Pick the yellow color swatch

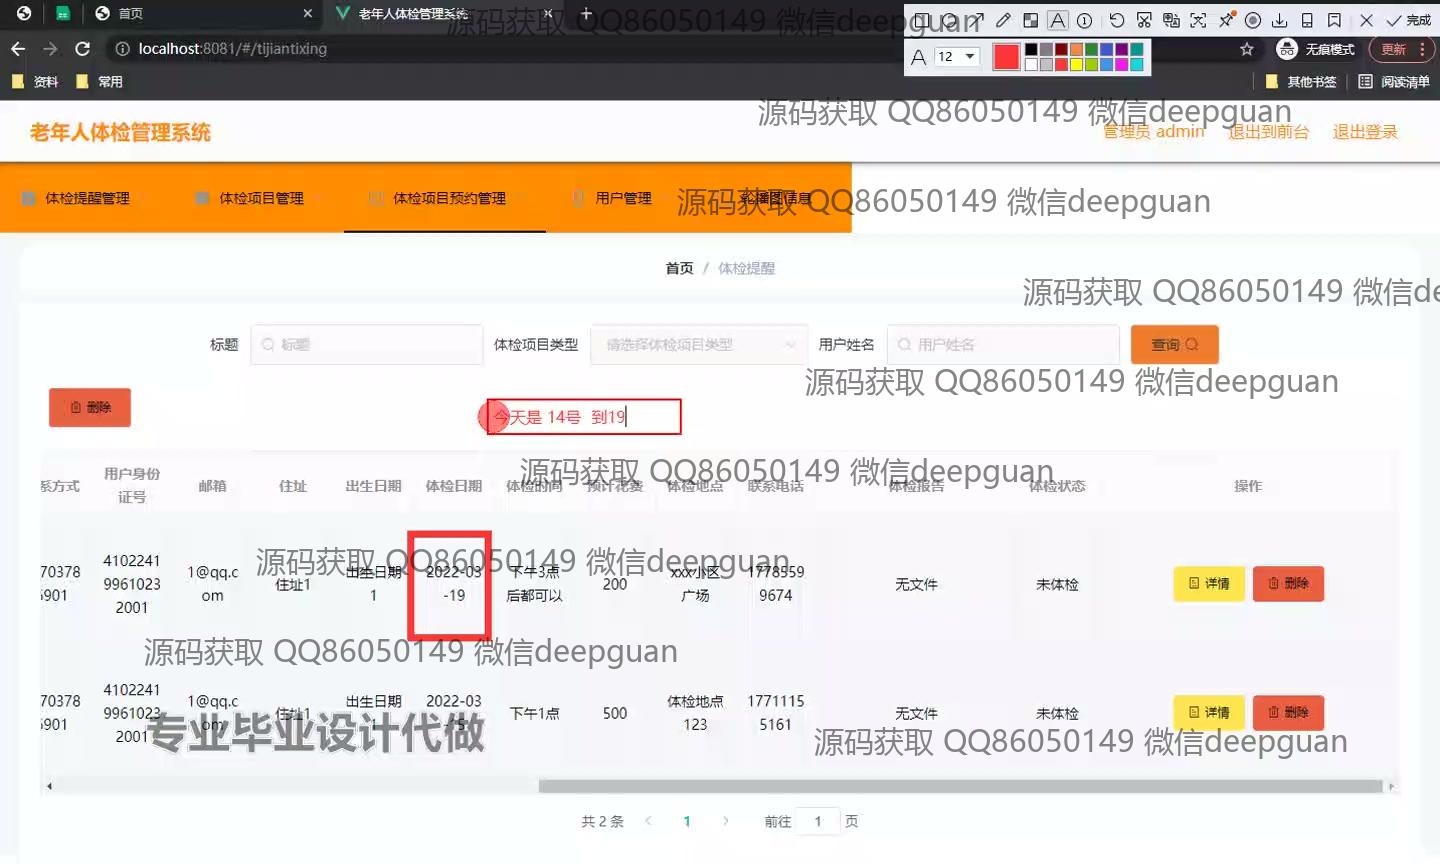[1076, 65]
